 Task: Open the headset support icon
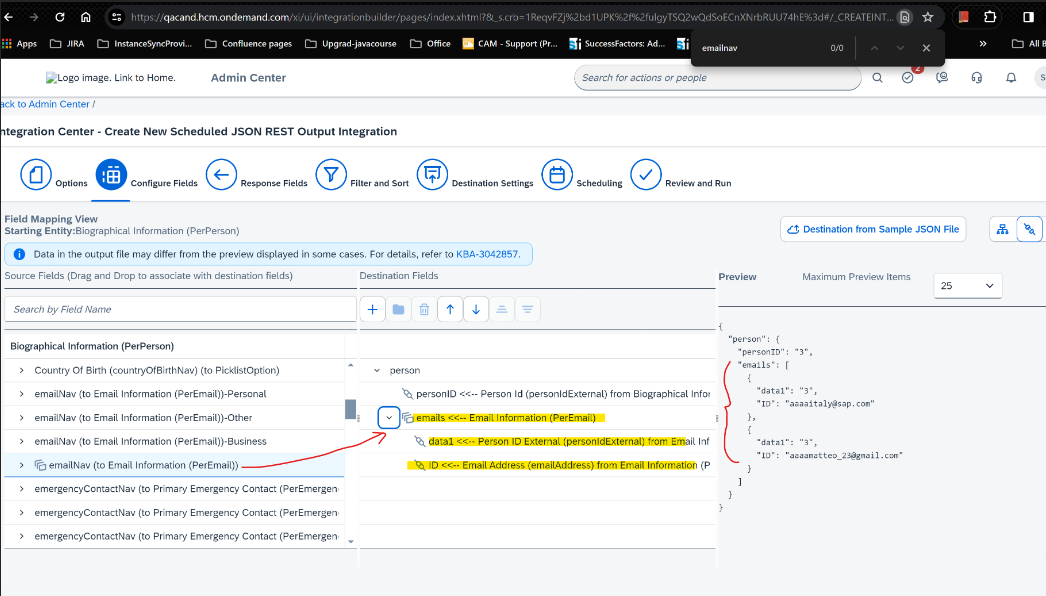pyautogui.click(x=977, y=77)
